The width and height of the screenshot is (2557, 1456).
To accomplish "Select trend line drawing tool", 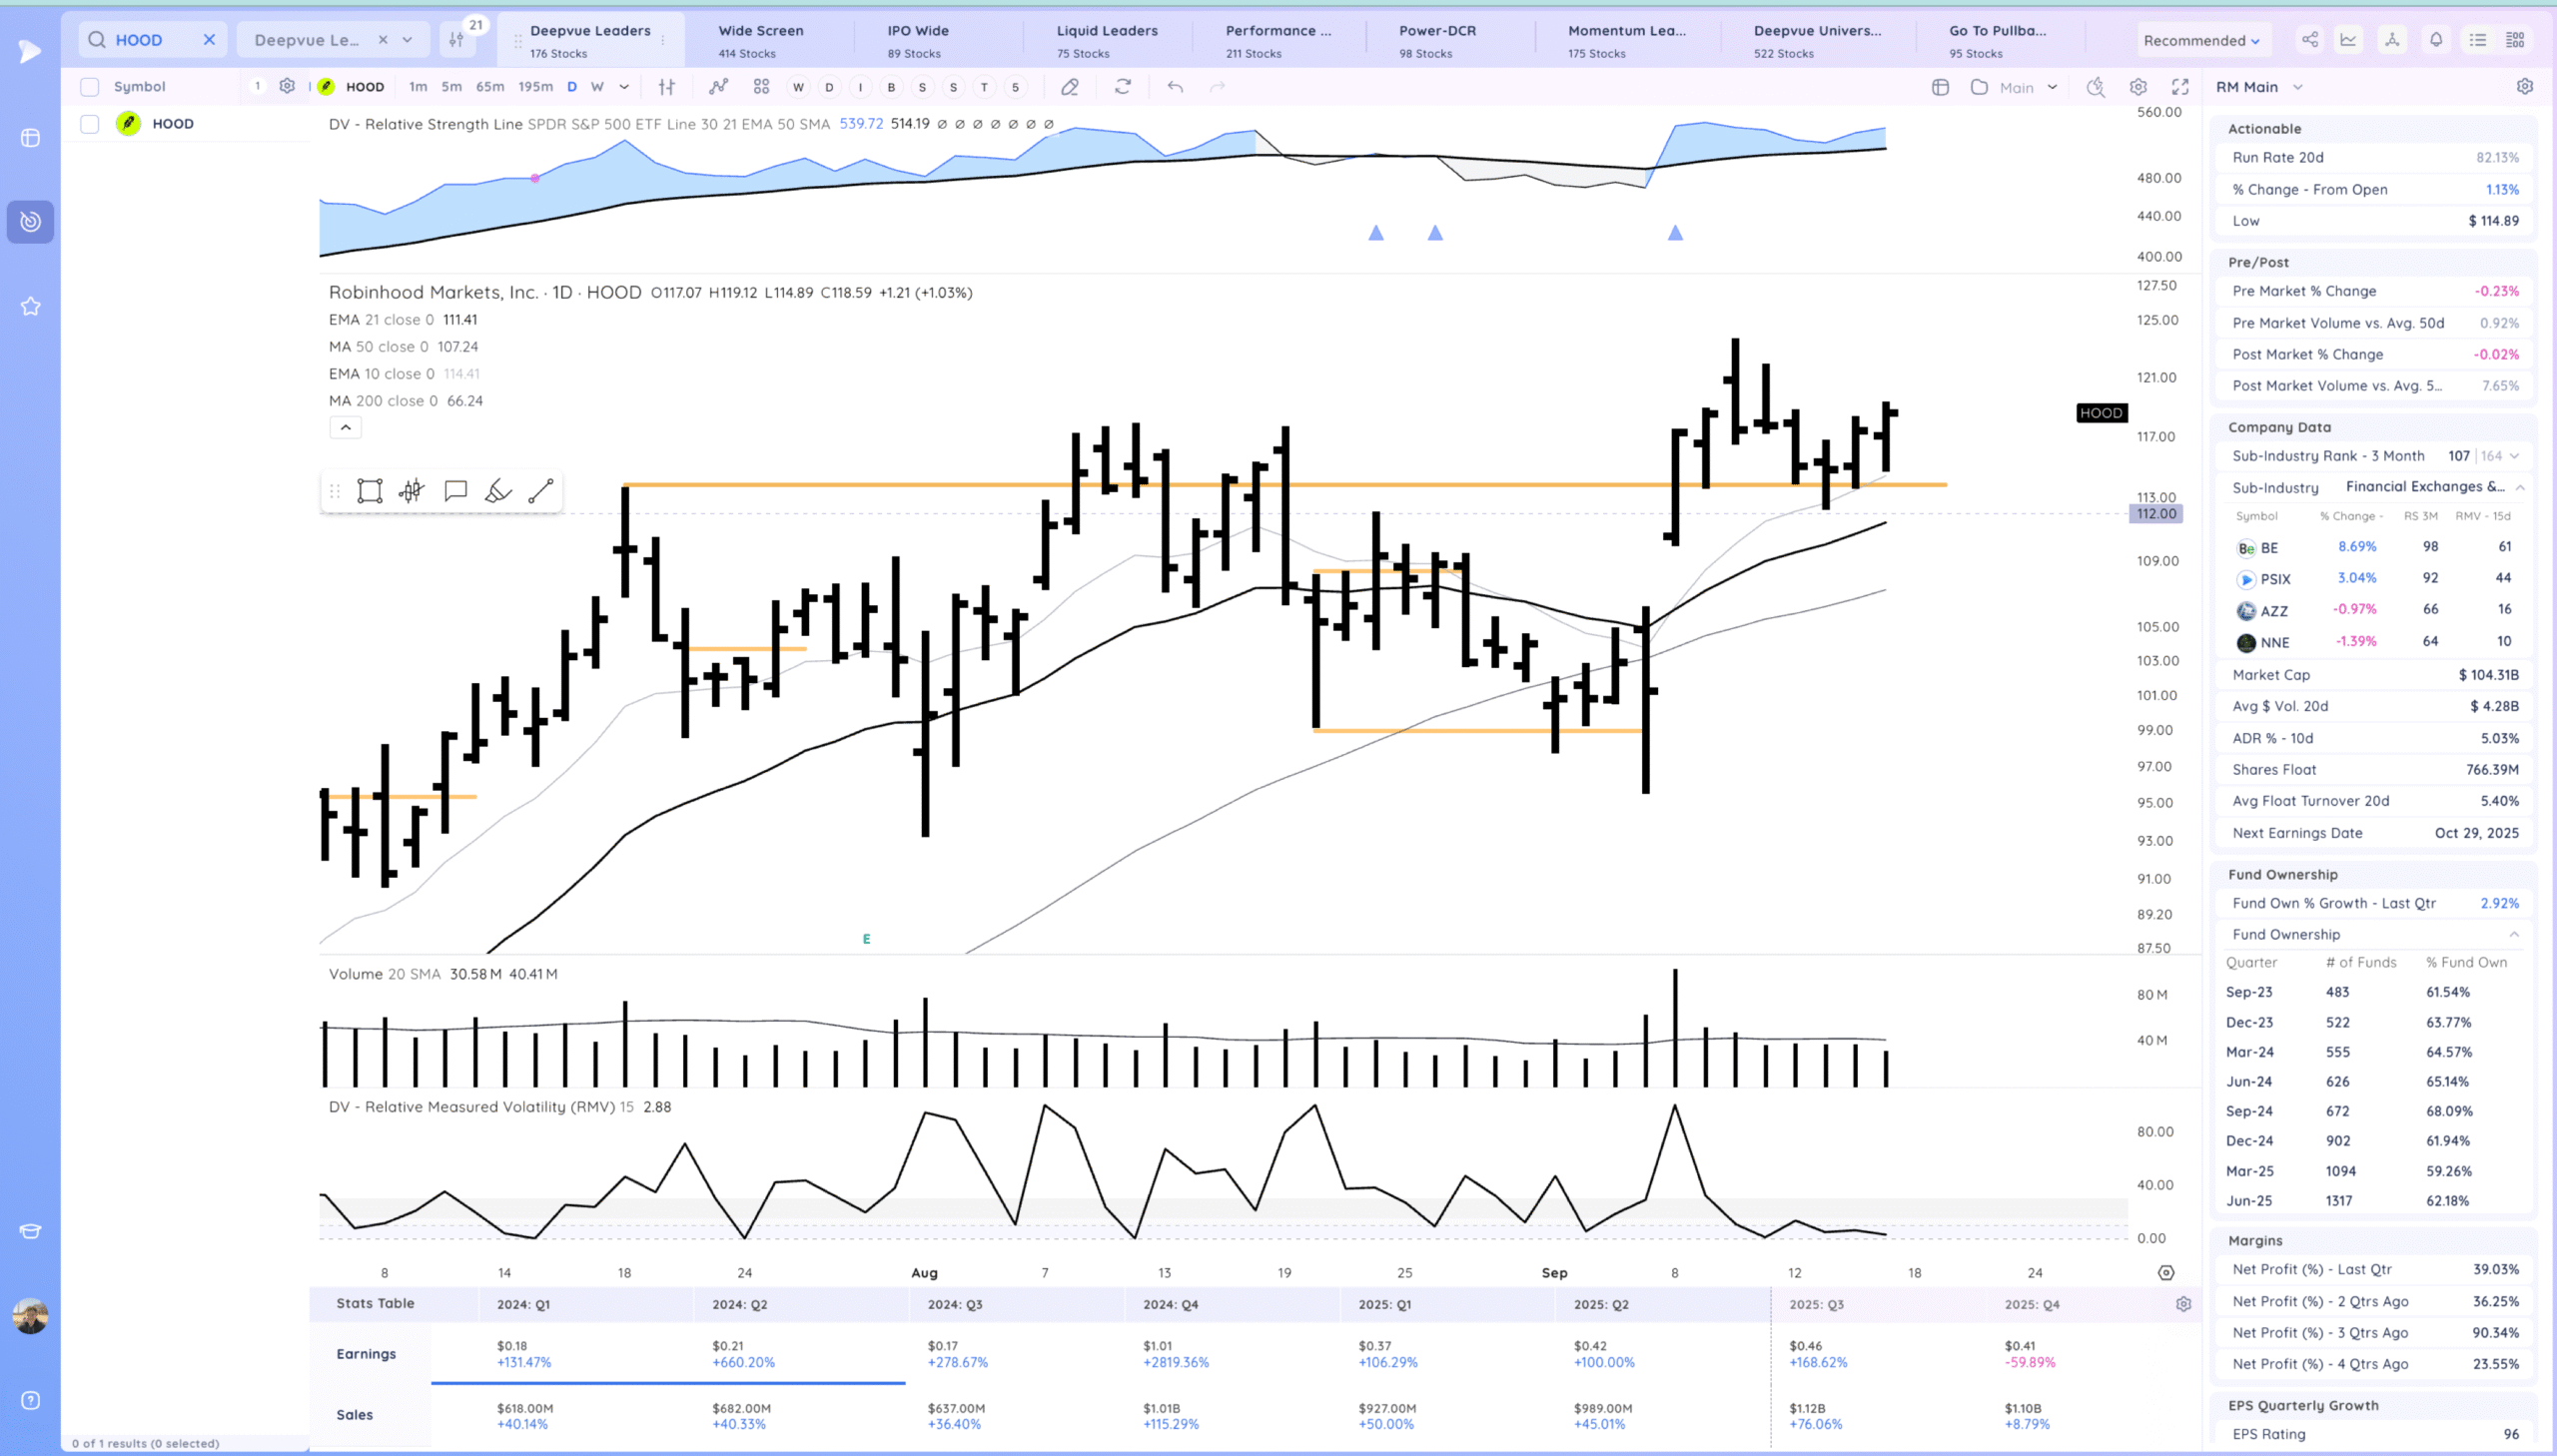I will point(541,491).
